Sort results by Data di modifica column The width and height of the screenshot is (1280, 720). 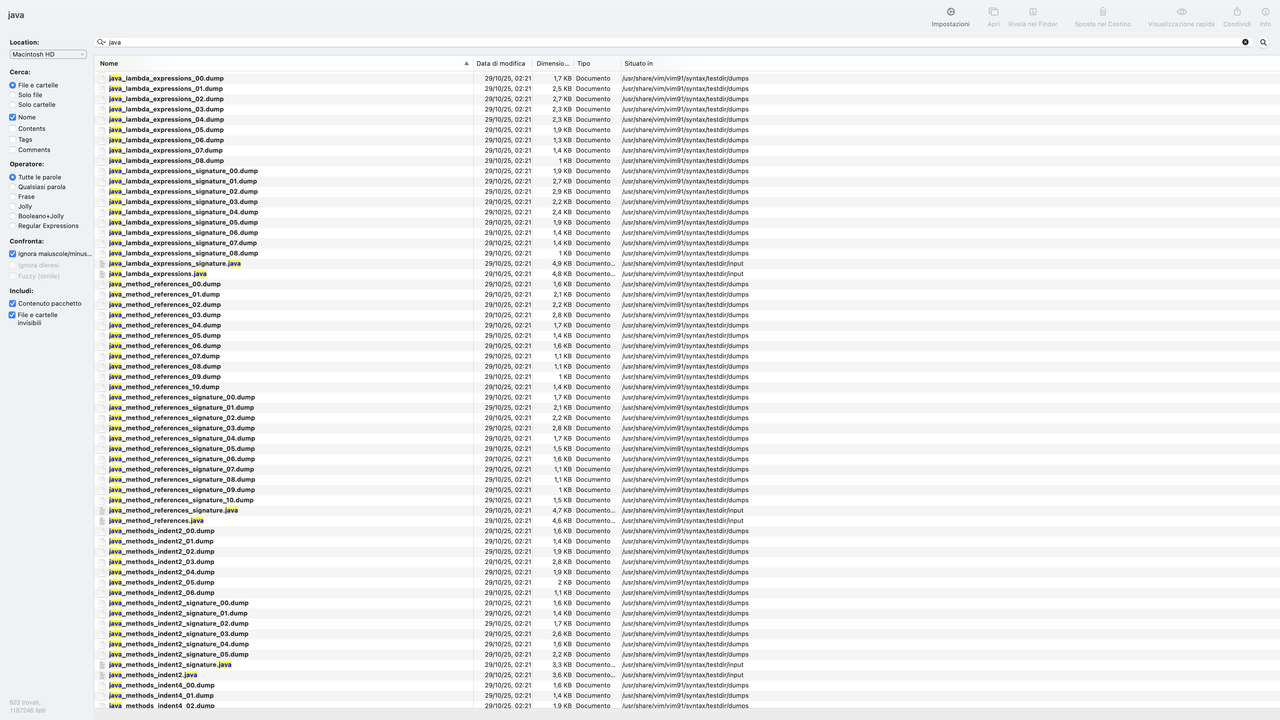(x=501, y=62)
